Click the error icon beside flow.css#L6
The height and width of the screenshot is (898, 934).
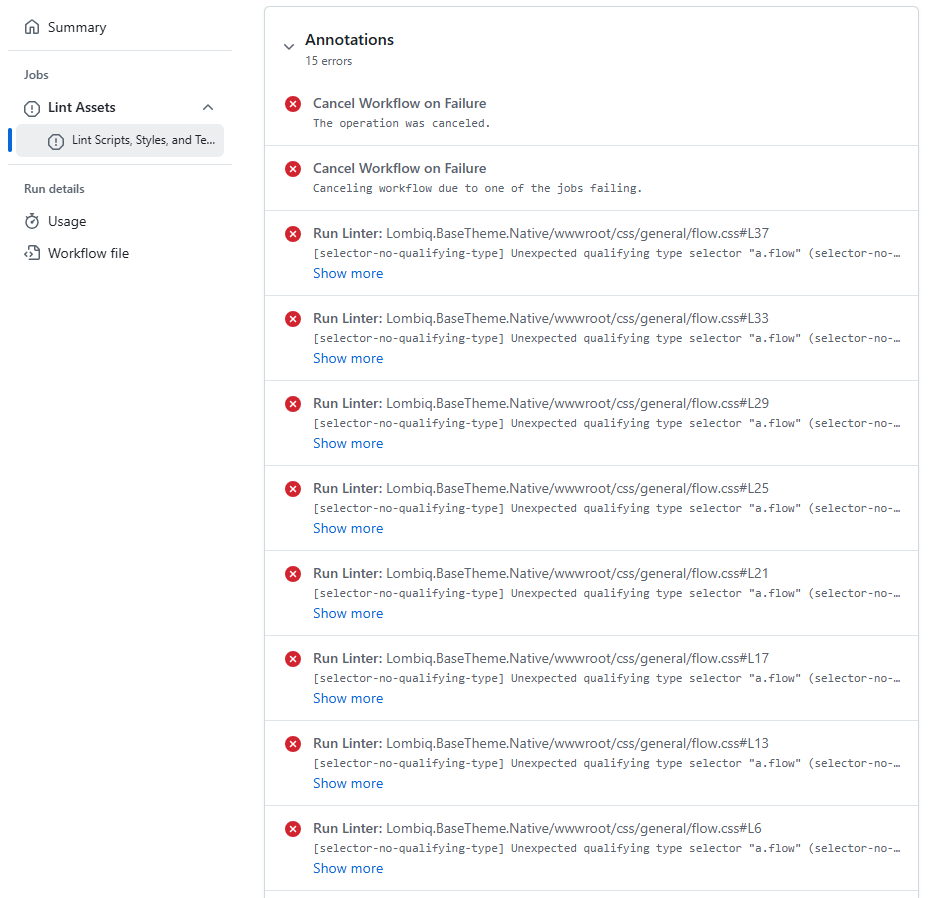[292, 828]
